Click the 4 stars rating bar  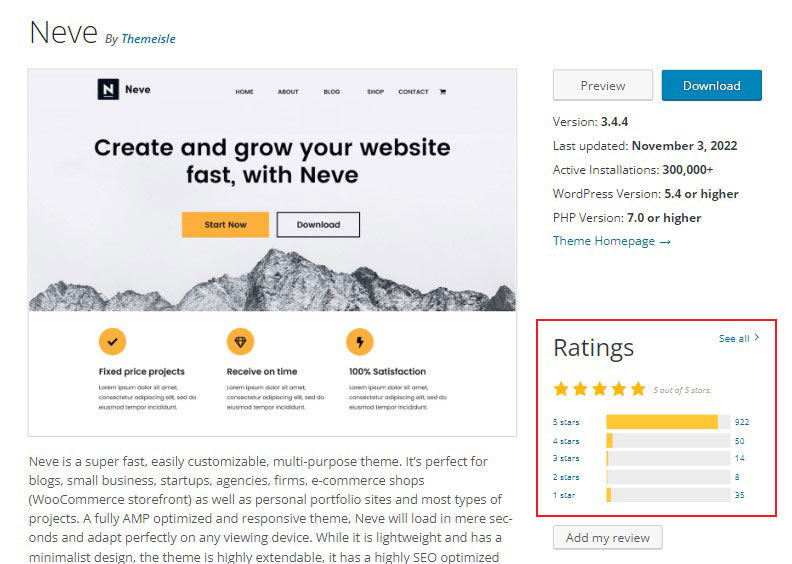pos(668,440)
